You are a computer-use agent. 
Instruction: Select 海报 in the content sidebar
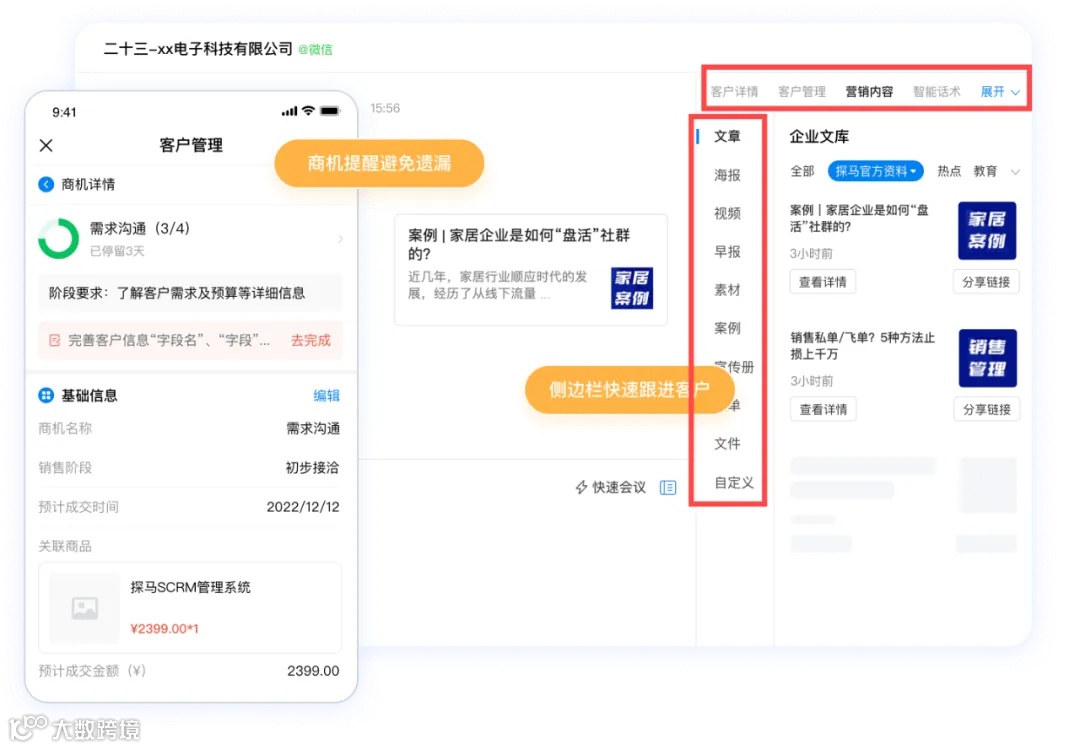[x=727, y=174]
